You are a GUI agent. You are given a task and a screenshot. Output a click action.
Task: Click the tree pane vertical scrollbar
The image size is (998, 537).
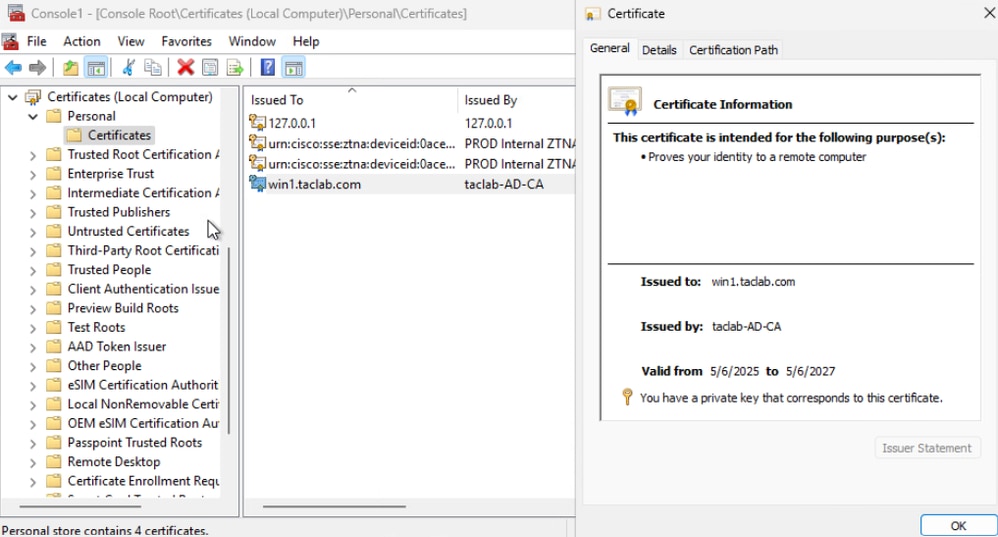228,340
